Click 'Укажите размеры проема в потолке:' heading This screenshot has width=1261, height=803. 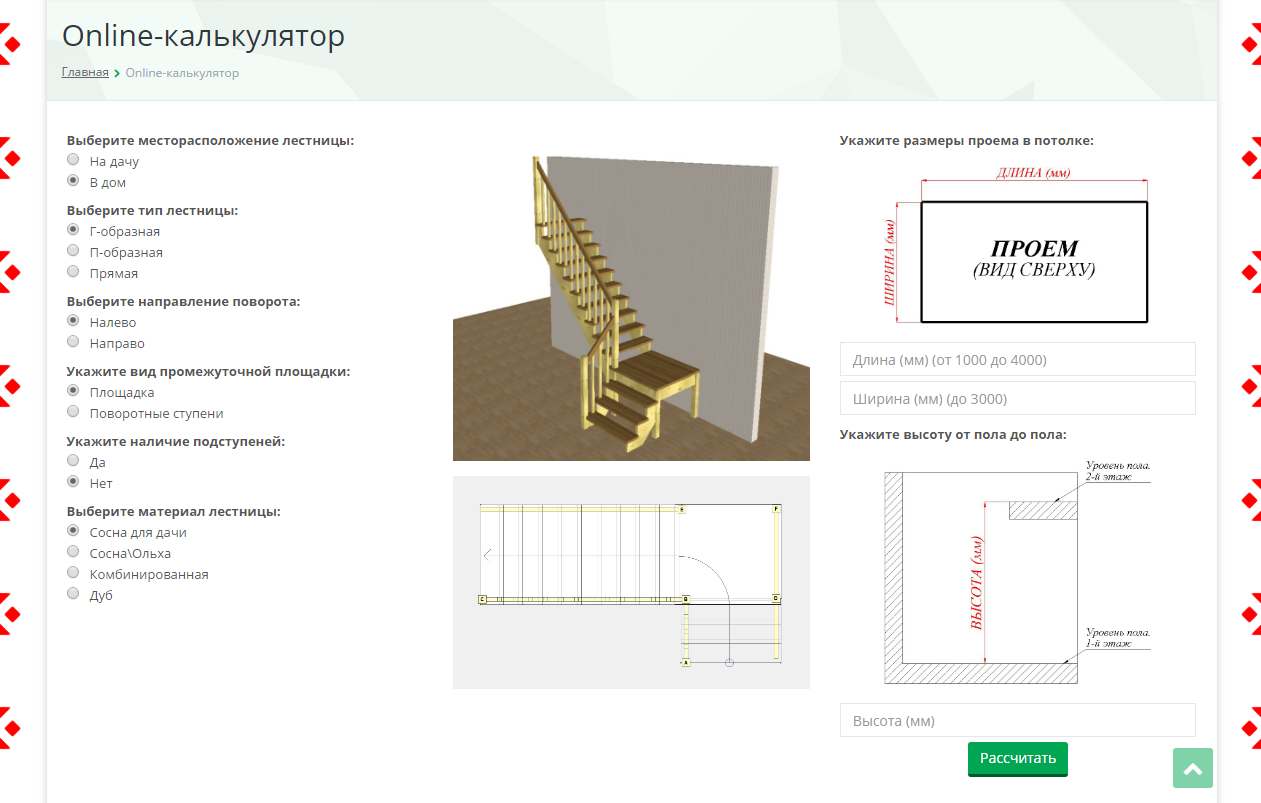[x=967, y=141]
